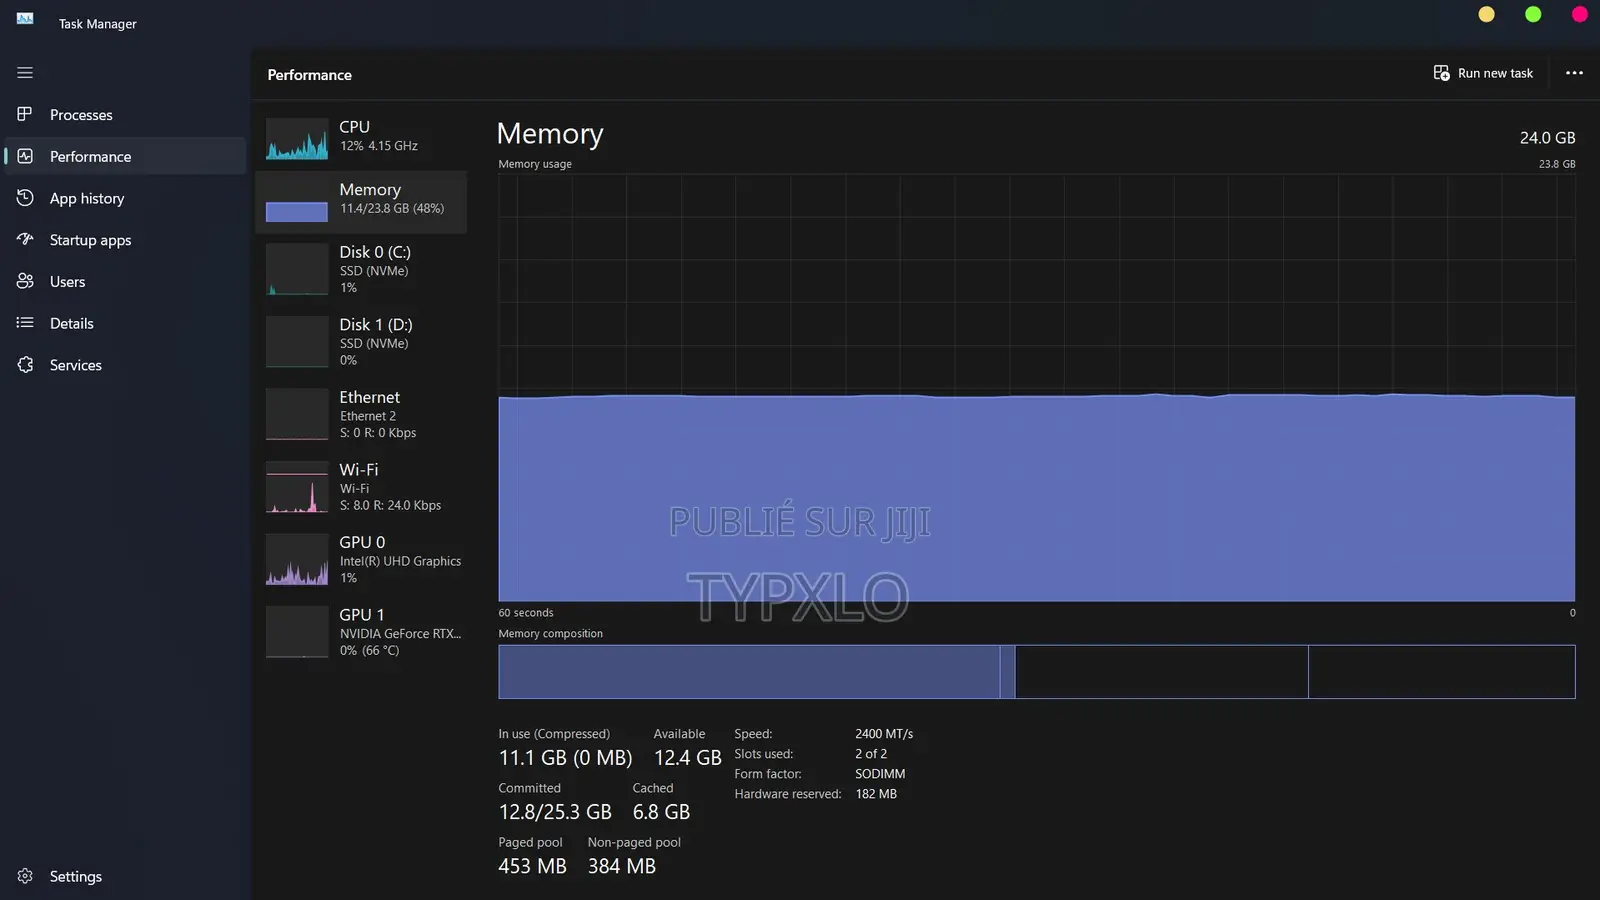
Task: Click the Services puzzle icon
Action: pos(25,365)
